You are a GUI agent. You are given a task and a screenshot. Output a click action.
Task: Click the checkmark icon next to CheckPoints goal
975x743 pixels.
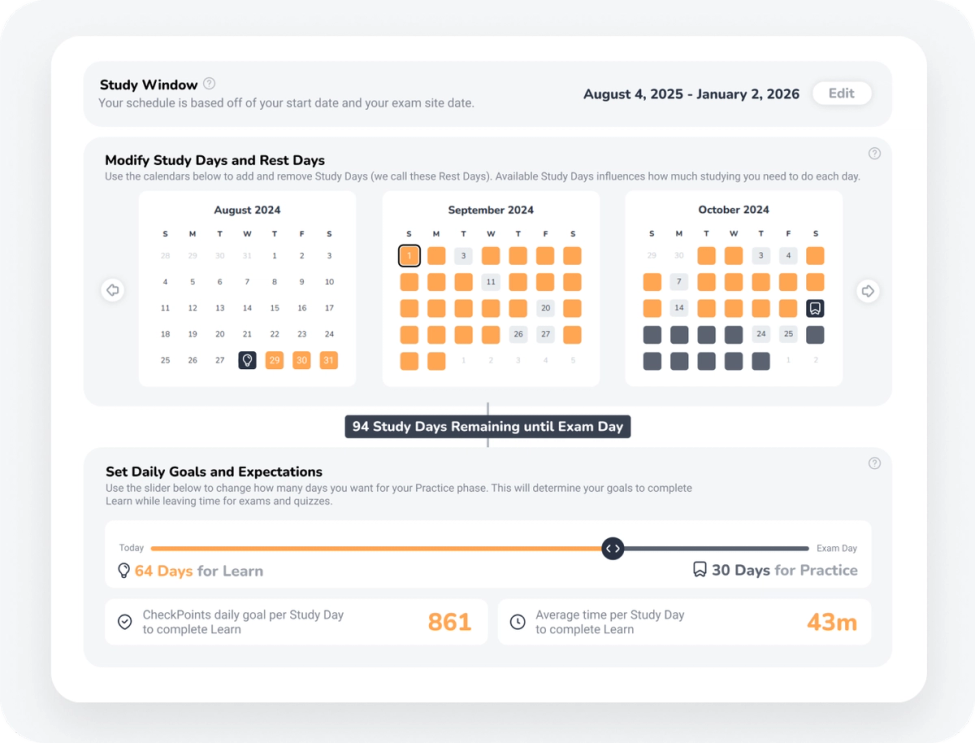[124, 621]
